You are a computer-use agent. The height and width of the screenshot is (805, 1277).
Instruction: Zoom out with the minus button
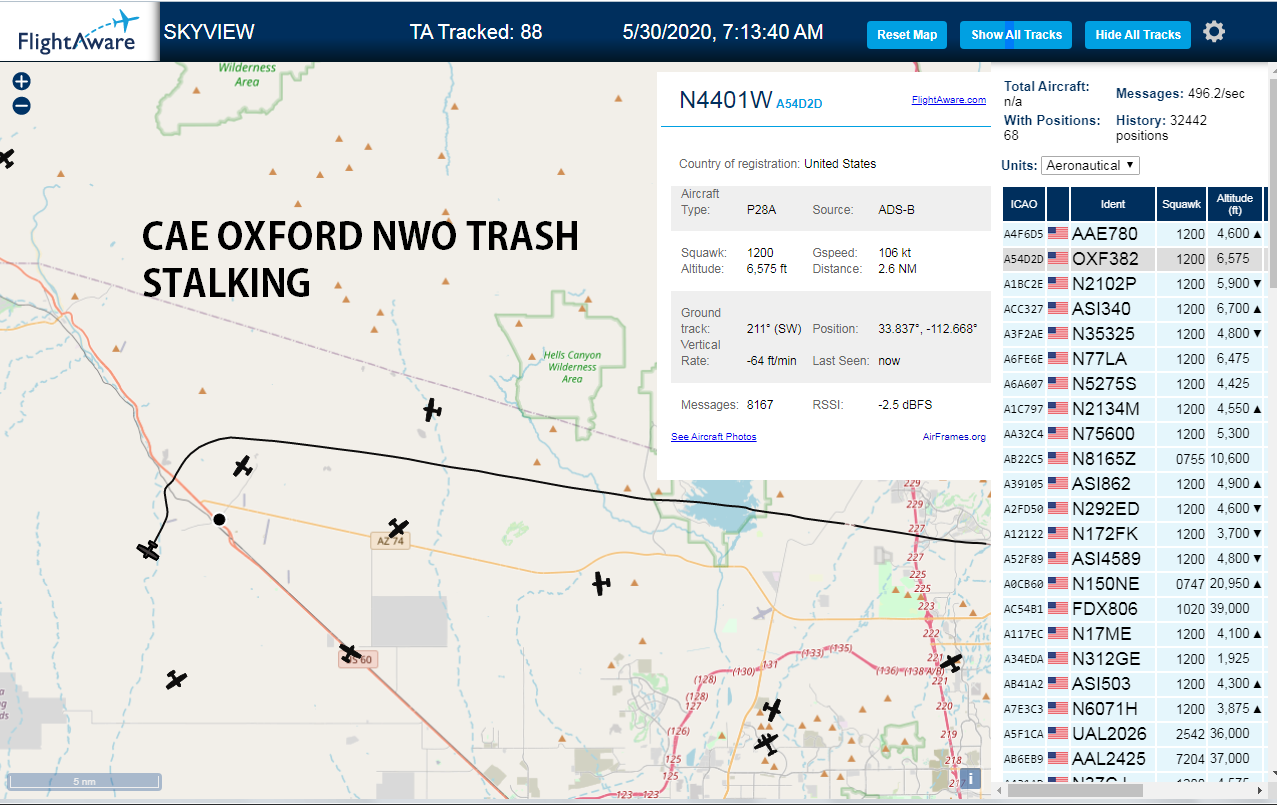(21, 106)
